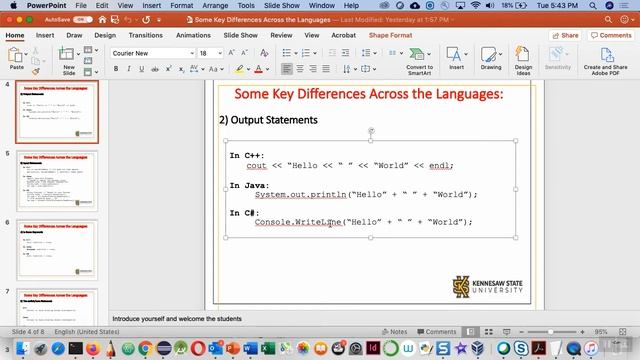Click the Undo arrow

point(128,20)
